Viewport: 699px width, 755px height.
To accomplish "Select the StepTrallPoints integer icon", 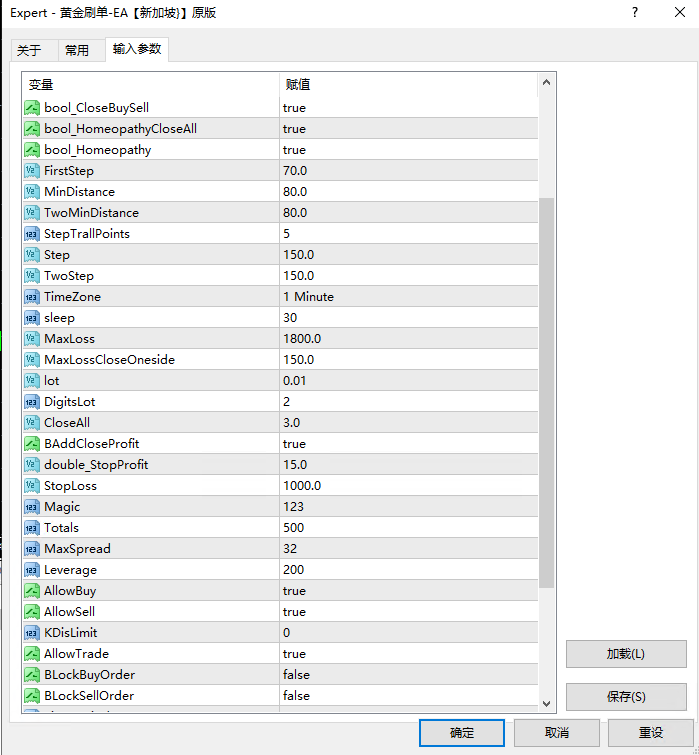I will click(32, 234).
